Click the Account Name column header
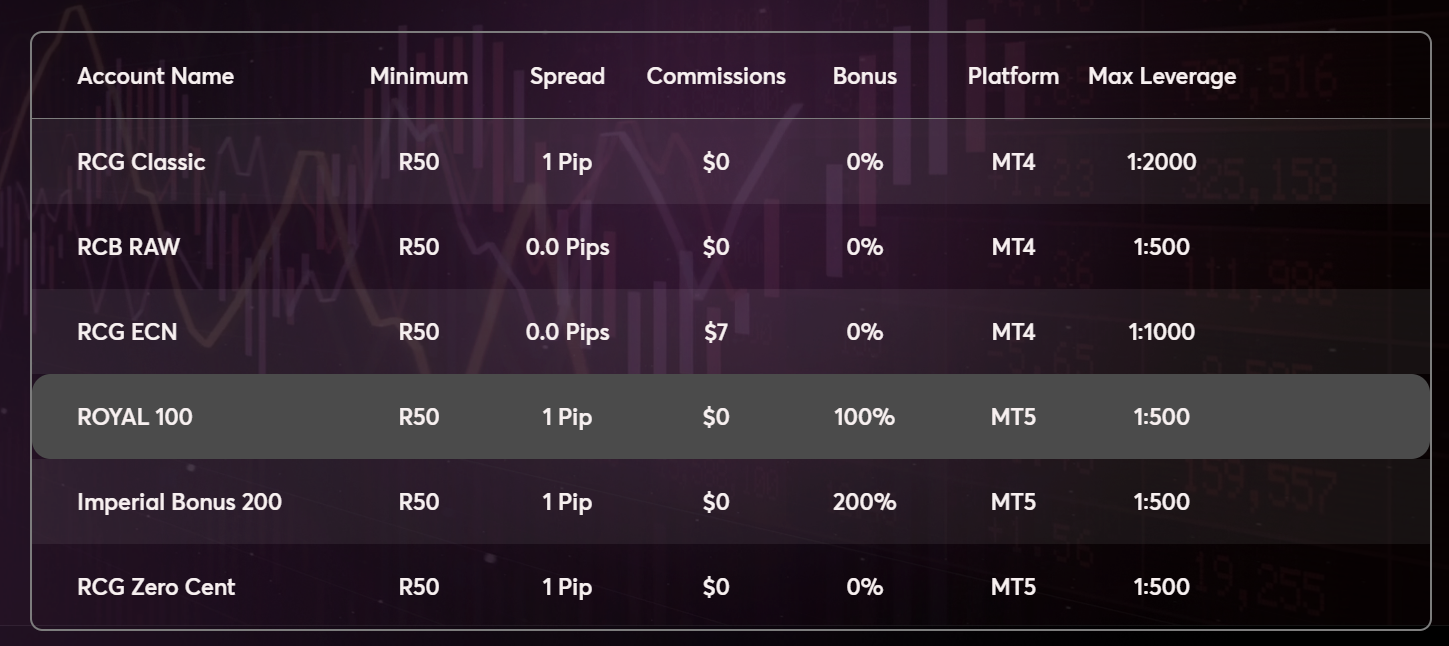Image resolution: width=1449 pixels, height=646 pixels. [155, 76]
